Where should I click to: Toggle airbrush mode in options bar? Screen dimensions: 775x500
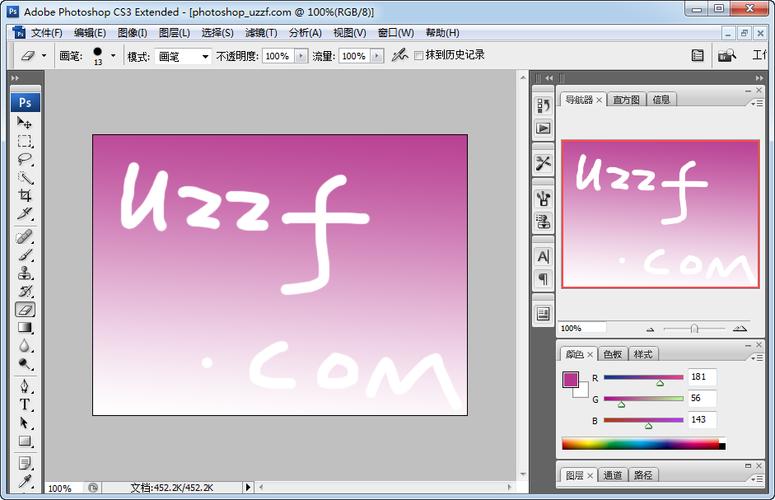point(400,56)
